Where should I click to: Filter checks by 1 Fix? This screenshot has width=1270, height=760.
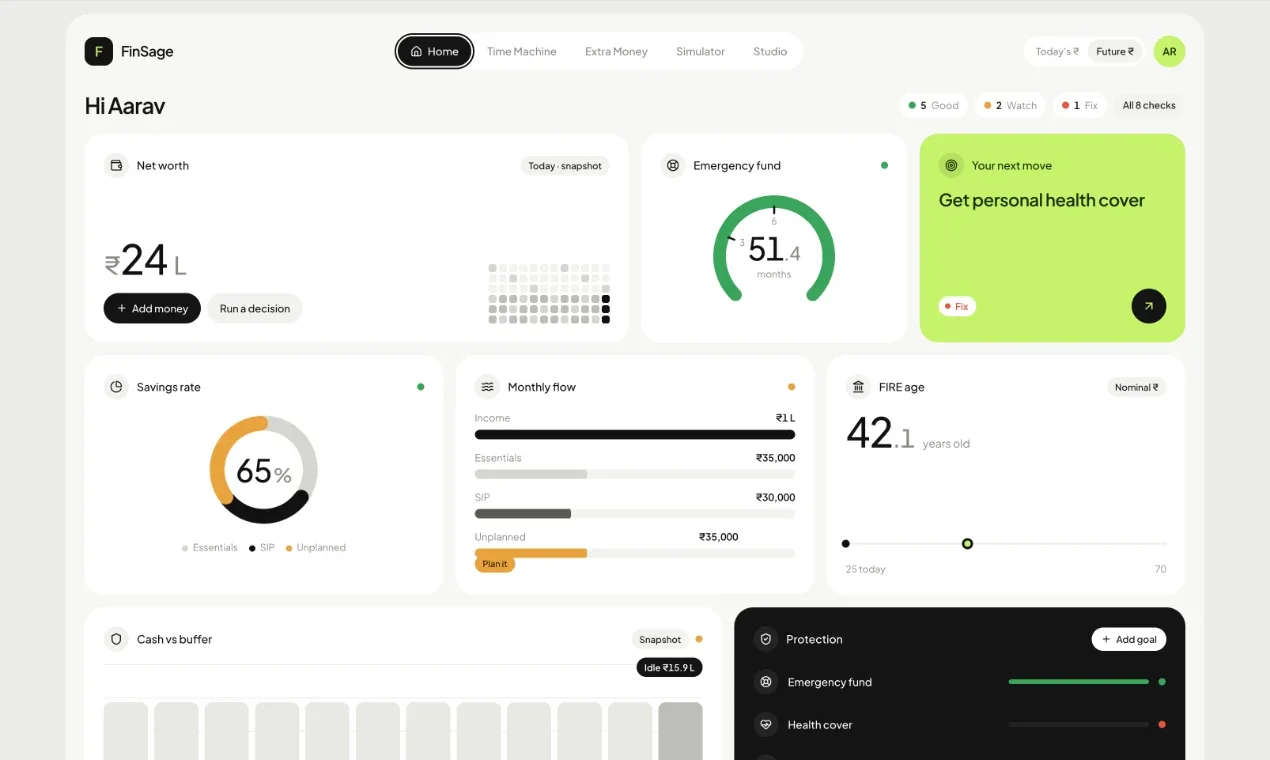(1080, 105)
